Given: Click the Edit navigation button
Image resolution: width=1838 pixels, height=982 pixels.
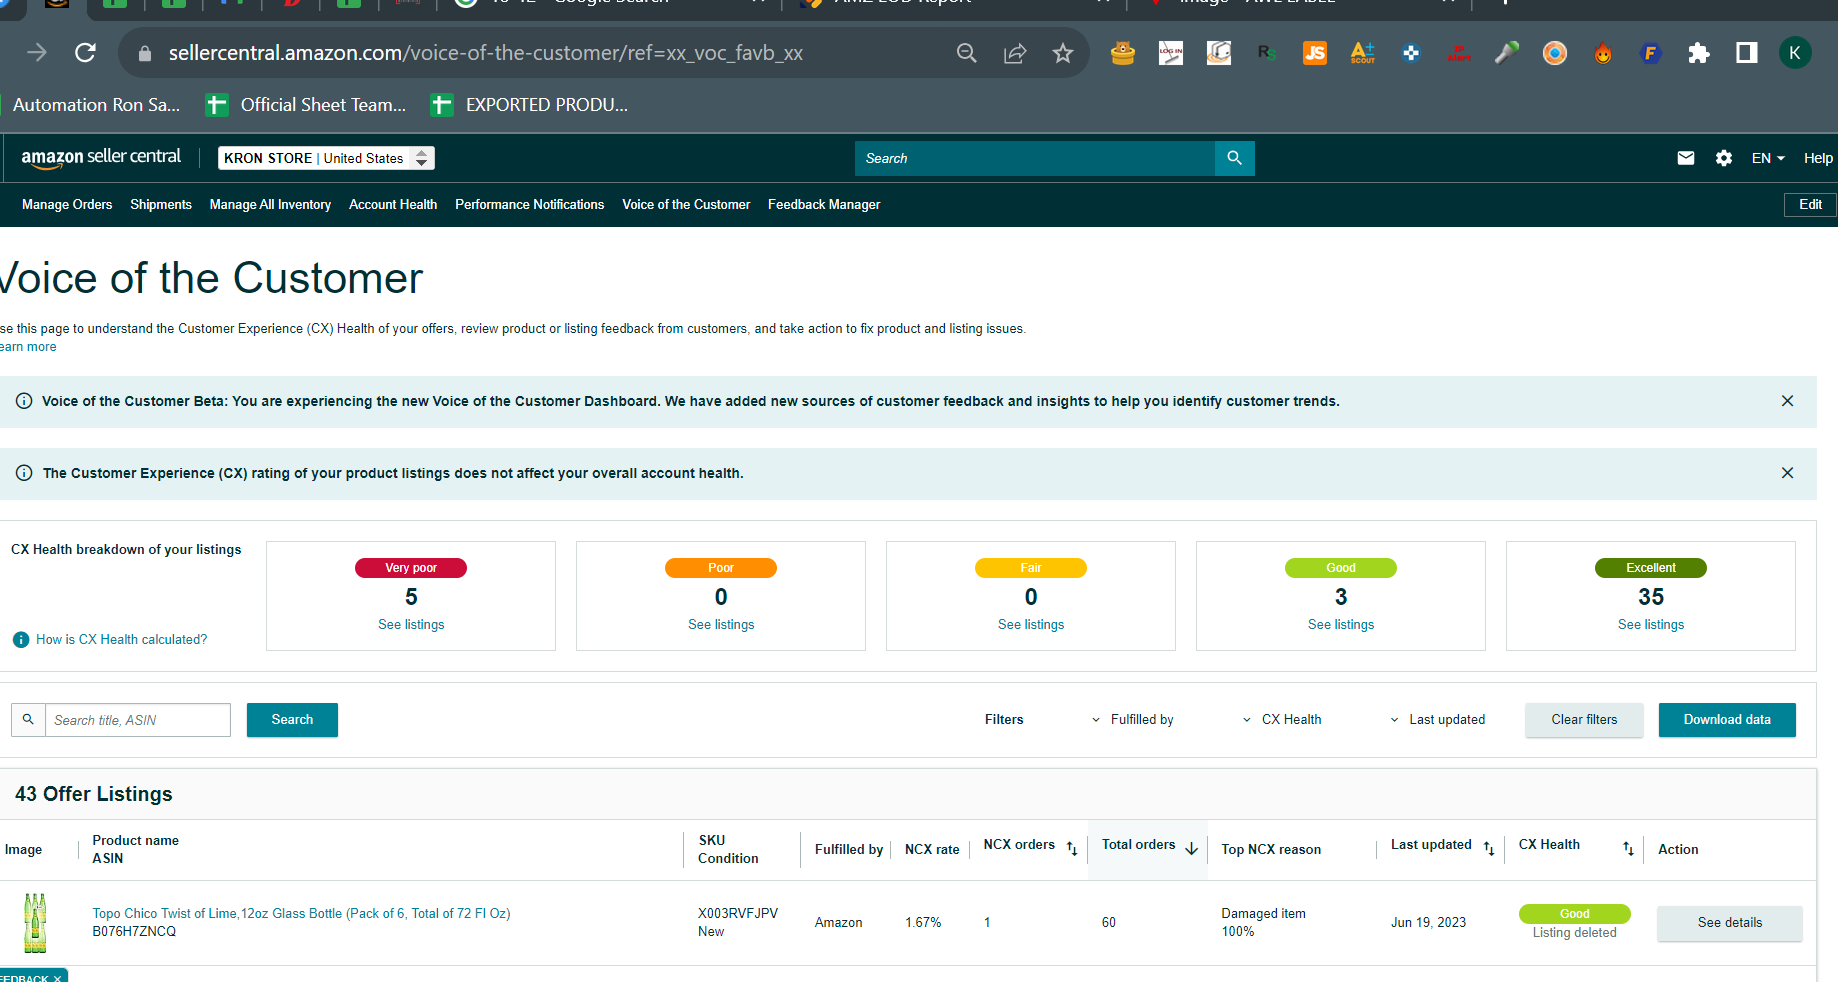Looking at the screenshot, I should [x=1810, y=204].
